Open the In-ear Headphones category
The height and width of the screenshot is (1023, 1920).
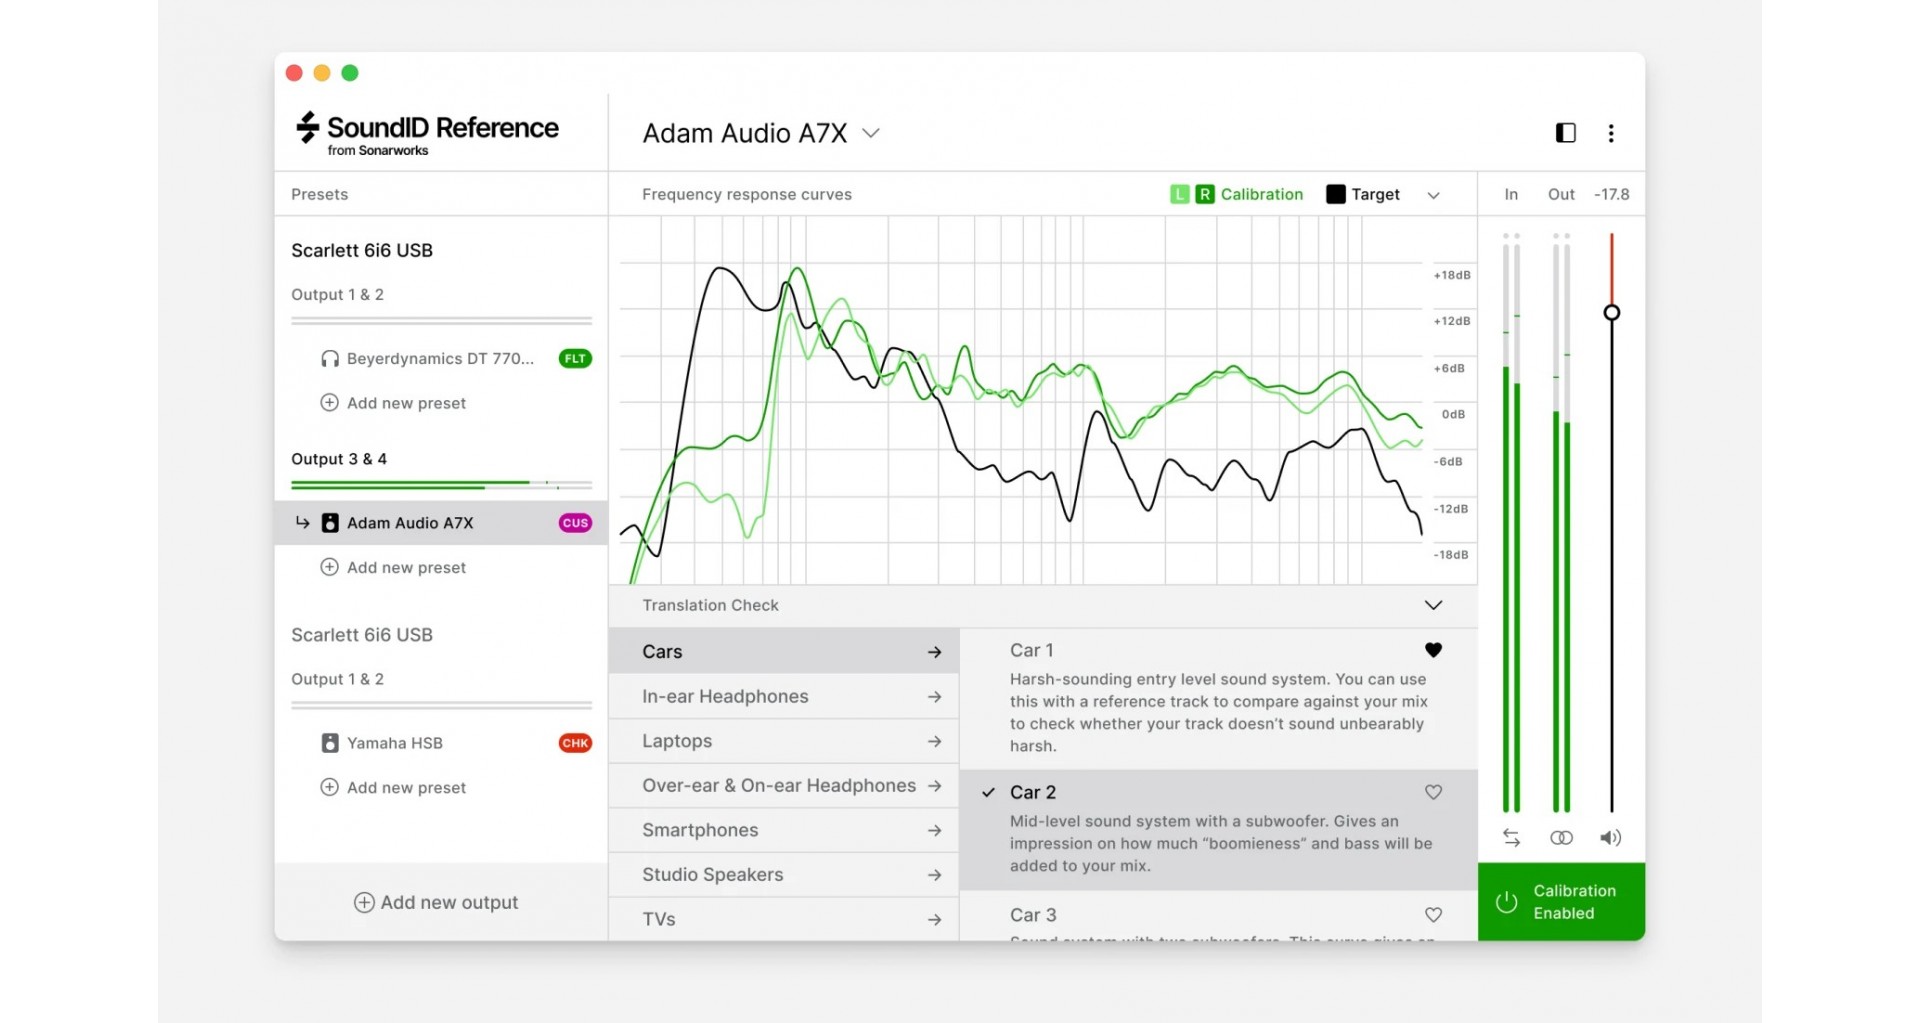(x=784, y=696)
